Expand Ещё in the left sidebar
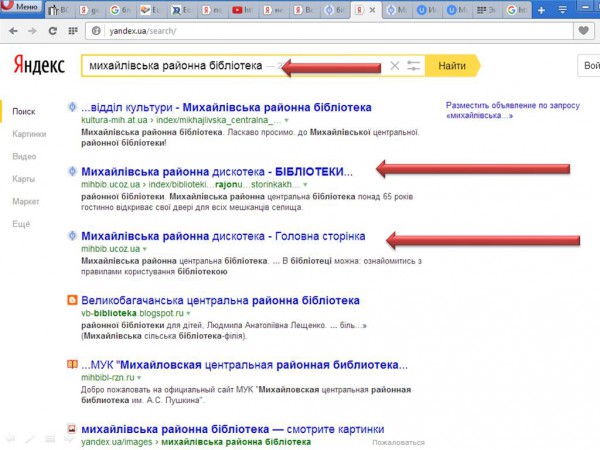600x450 pixels. pos(21,224)
